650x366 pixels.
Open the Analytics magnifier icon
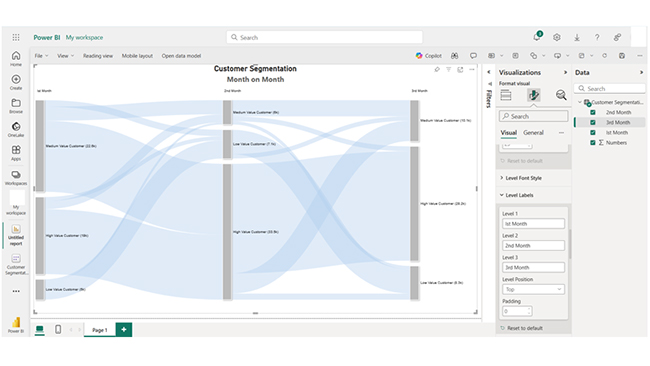point(561,95)
